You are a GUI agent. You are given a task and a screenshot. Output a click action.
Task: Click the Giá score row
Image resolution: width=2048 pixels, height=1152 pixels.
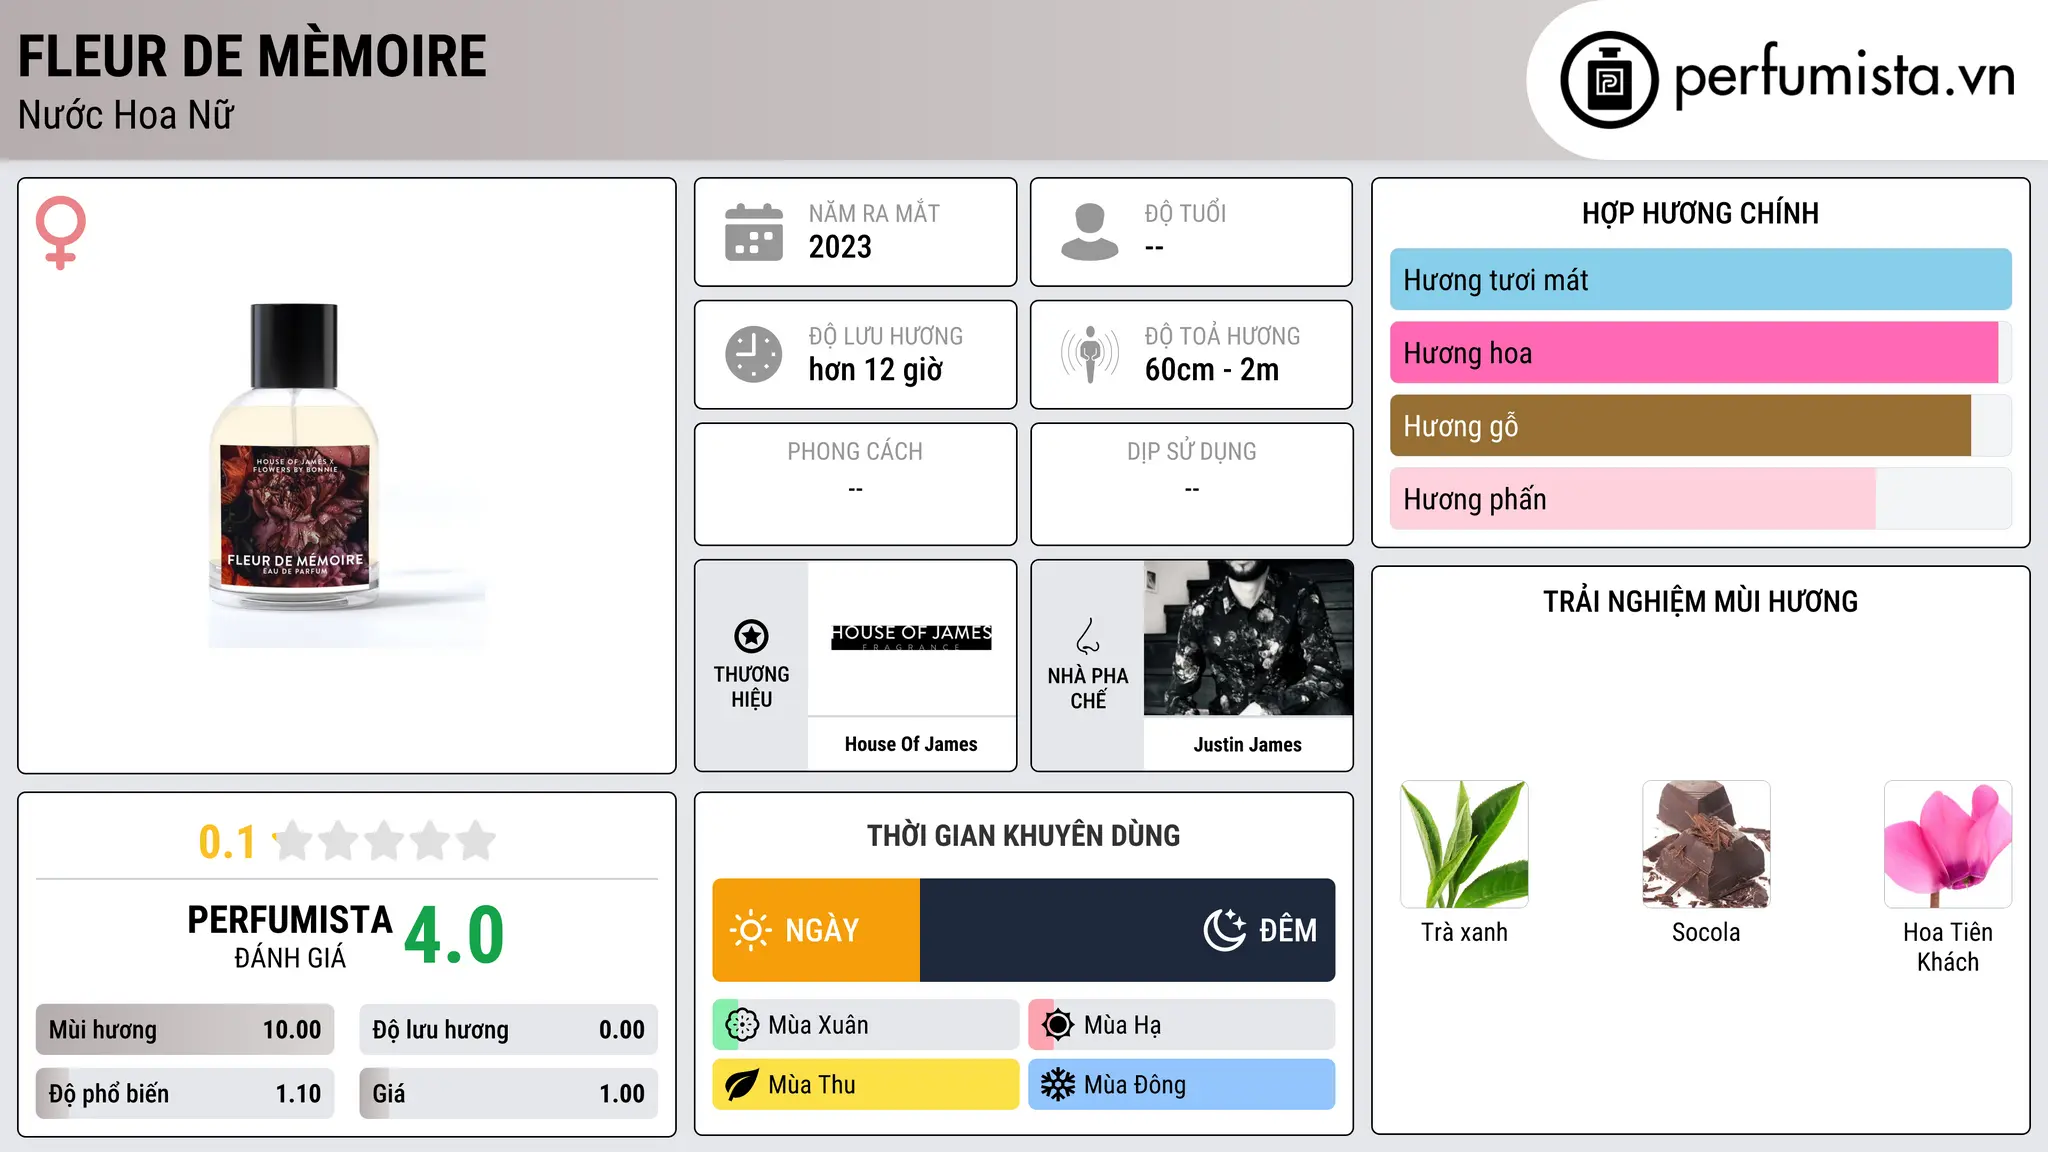[x=508, y=1094]
